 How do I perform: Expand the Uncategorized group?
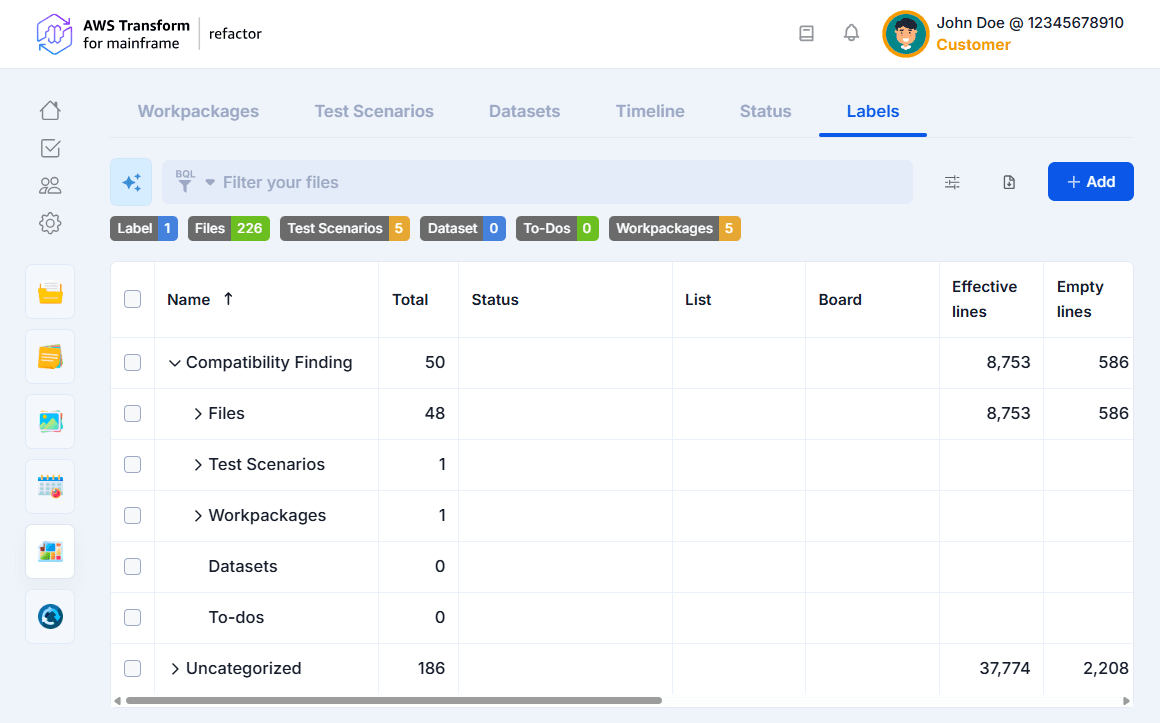pyautogui.click(x=175, y=669)
